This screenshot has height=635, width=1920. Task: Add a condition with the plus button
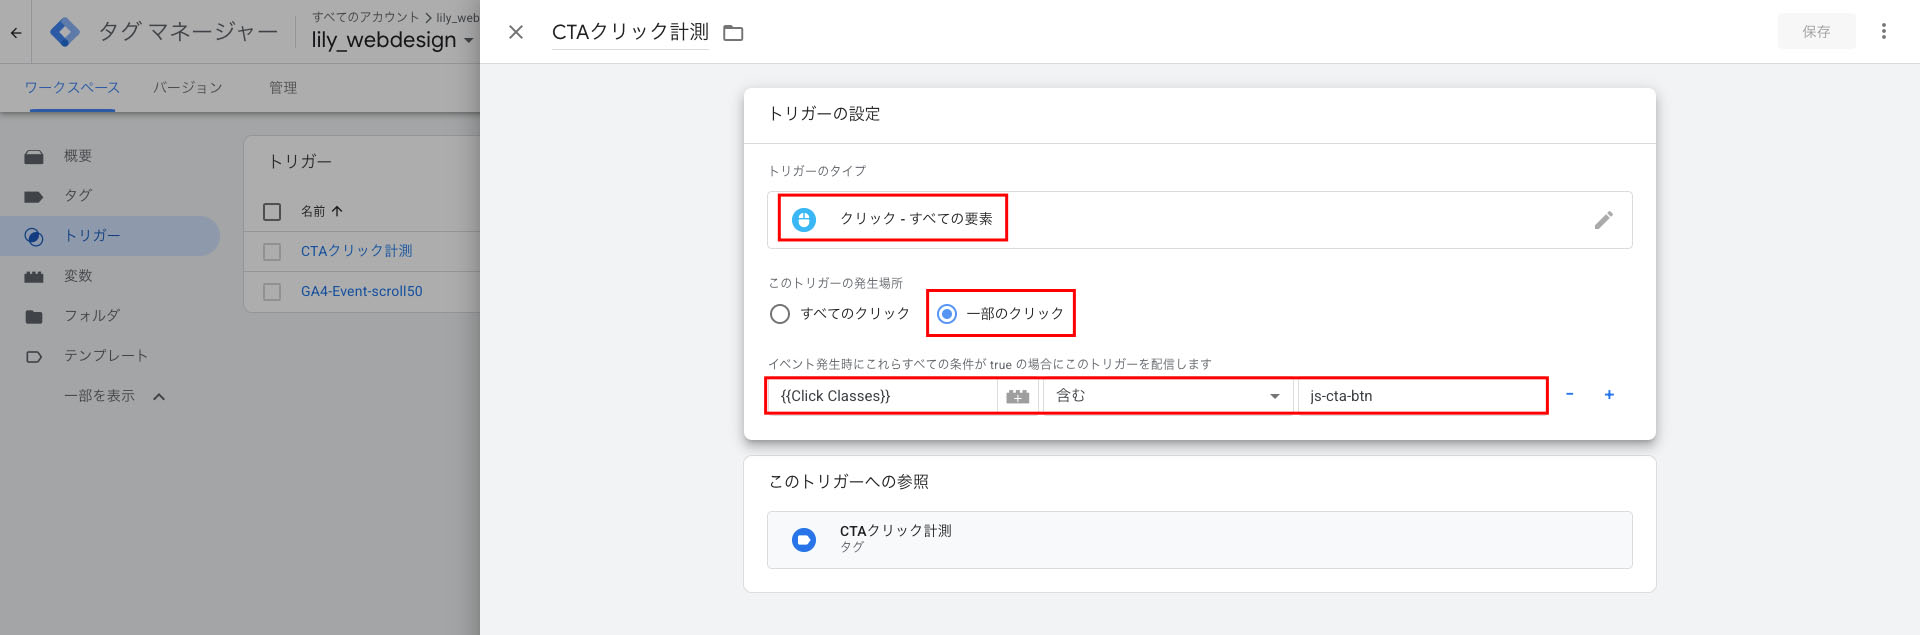(x=1609, y=395)
